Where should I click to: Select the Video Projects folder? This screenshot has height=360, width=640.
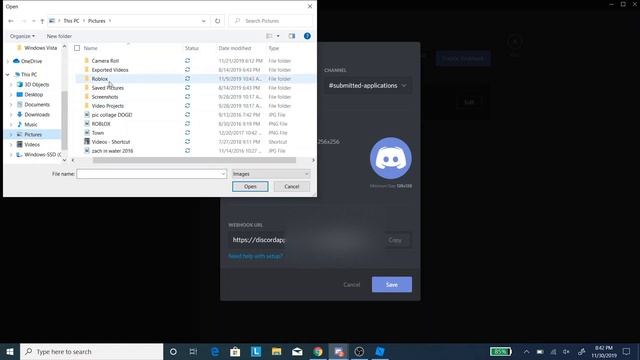(107, 106)
